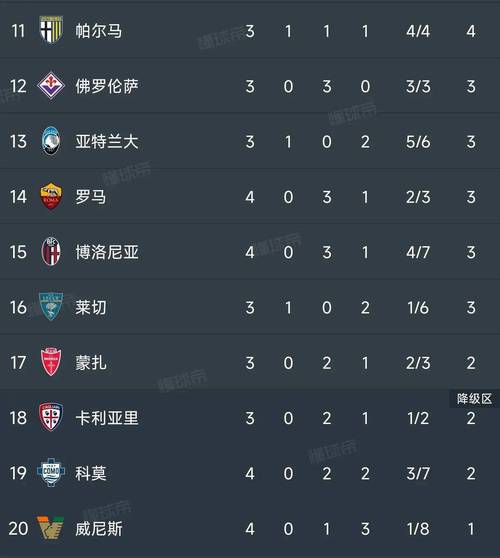Open team page for 佛罗伦萨
The image size is (500, 558).
click(x=107, y=86)
